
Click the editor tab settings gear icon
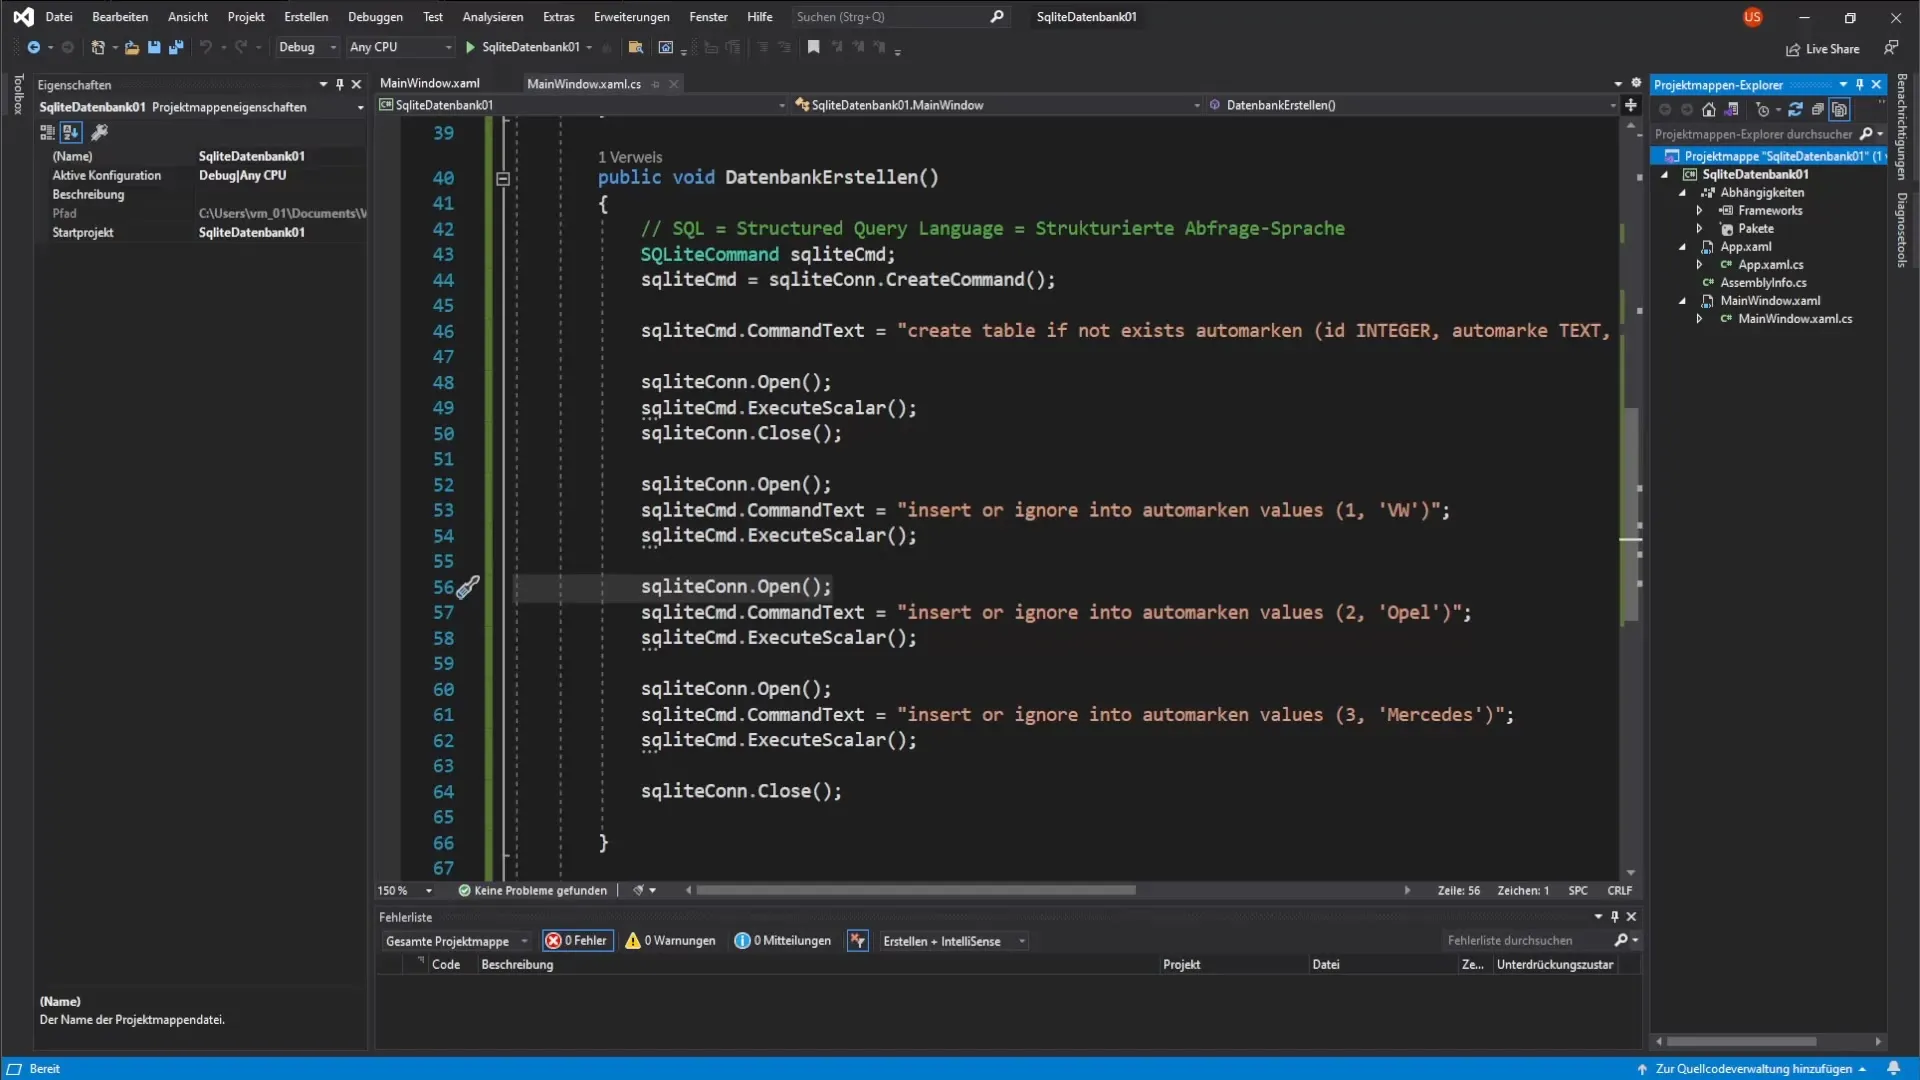coord(1637,83)
